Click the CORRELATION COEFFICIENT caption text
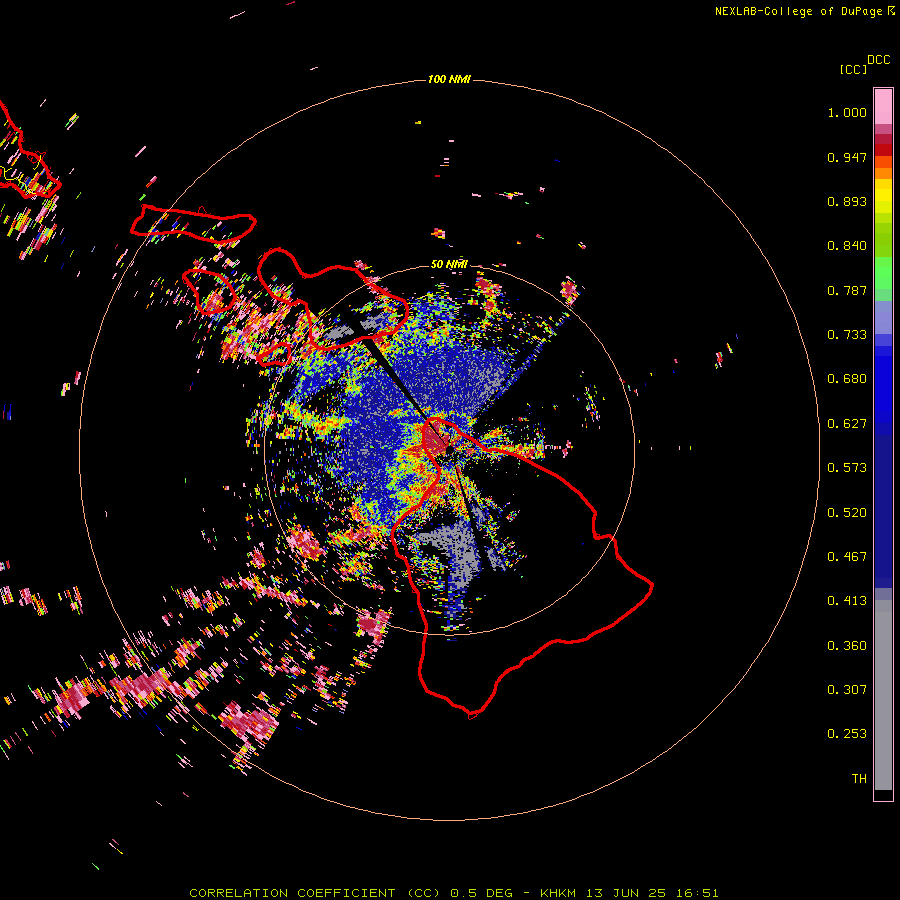The image size is (900, 900). click(x=292, y=893)
